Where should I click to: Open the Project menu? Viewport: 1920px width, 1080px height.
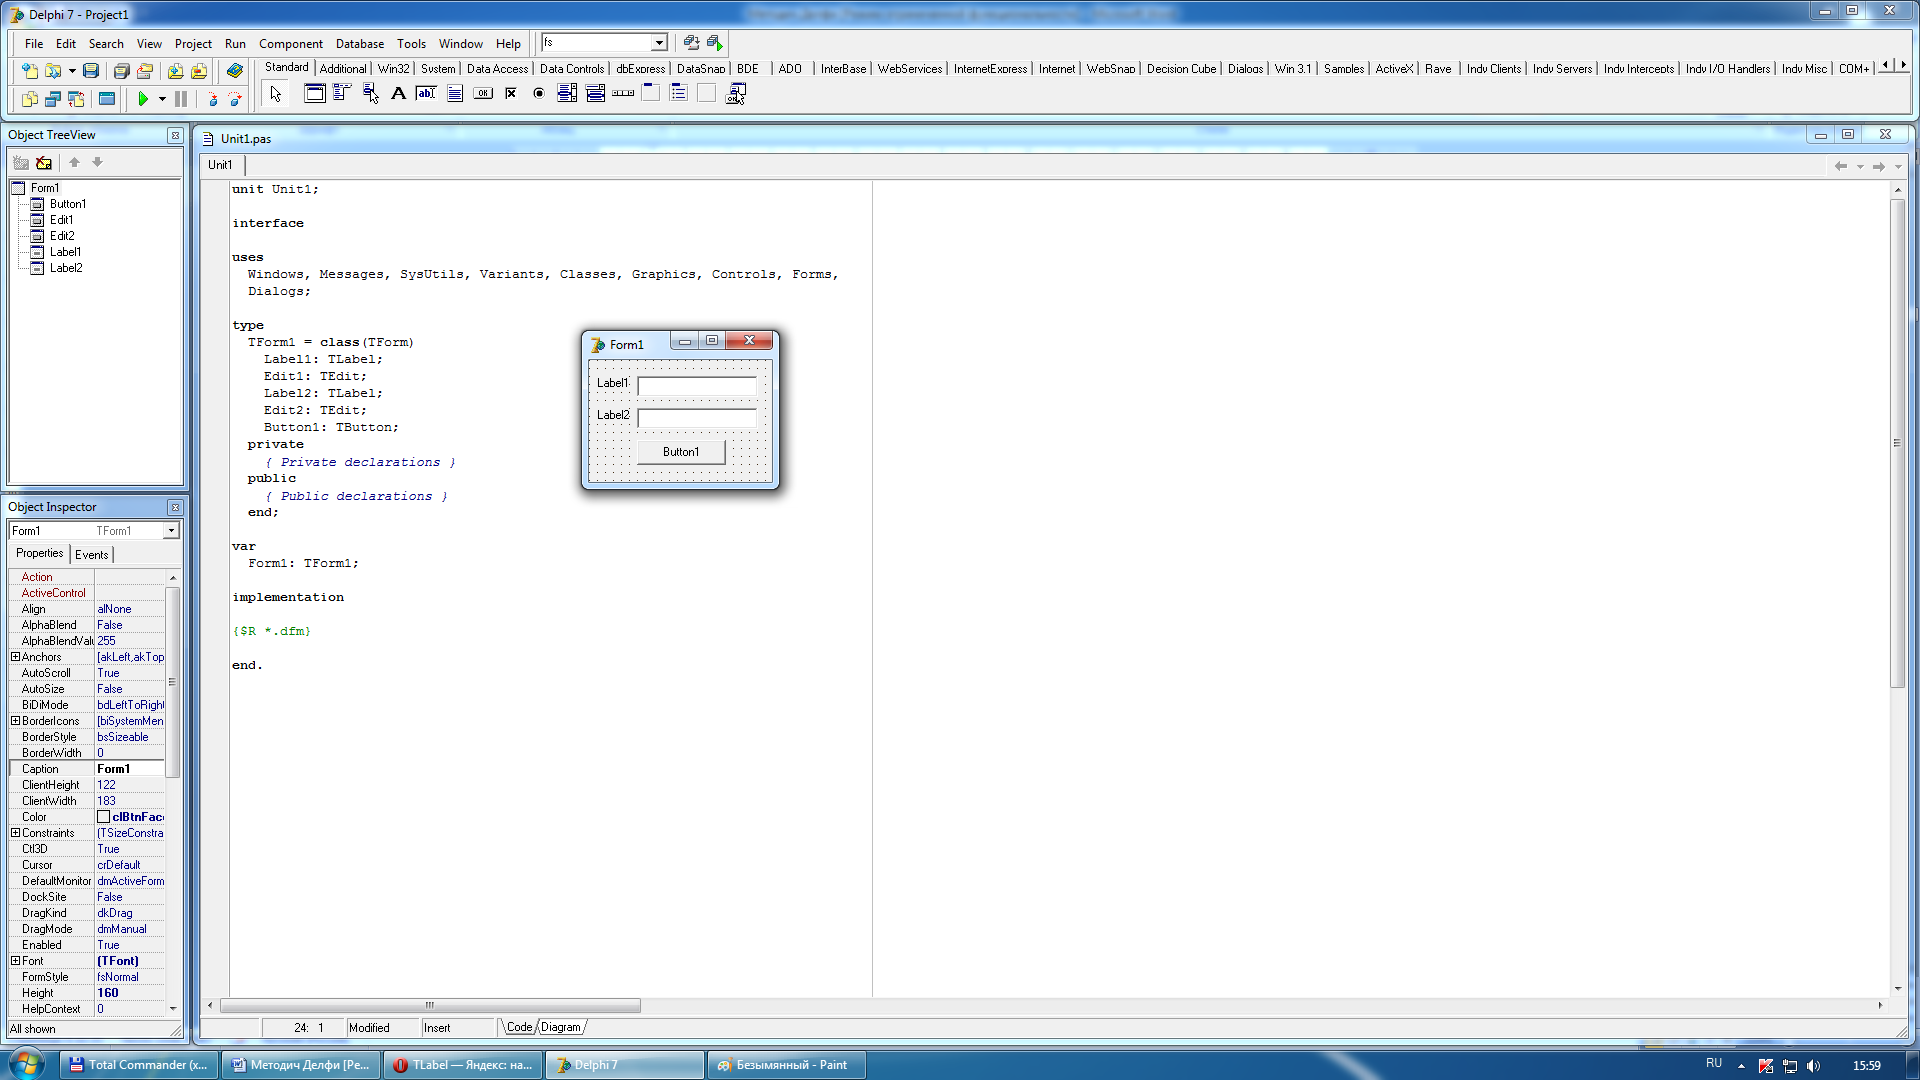193,44
